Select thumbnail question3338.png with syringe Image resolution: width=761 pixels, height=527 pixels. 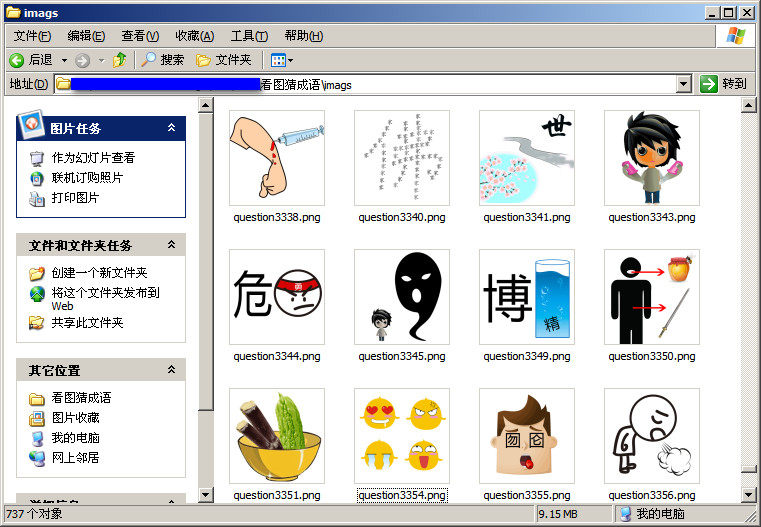click(277, 158)
